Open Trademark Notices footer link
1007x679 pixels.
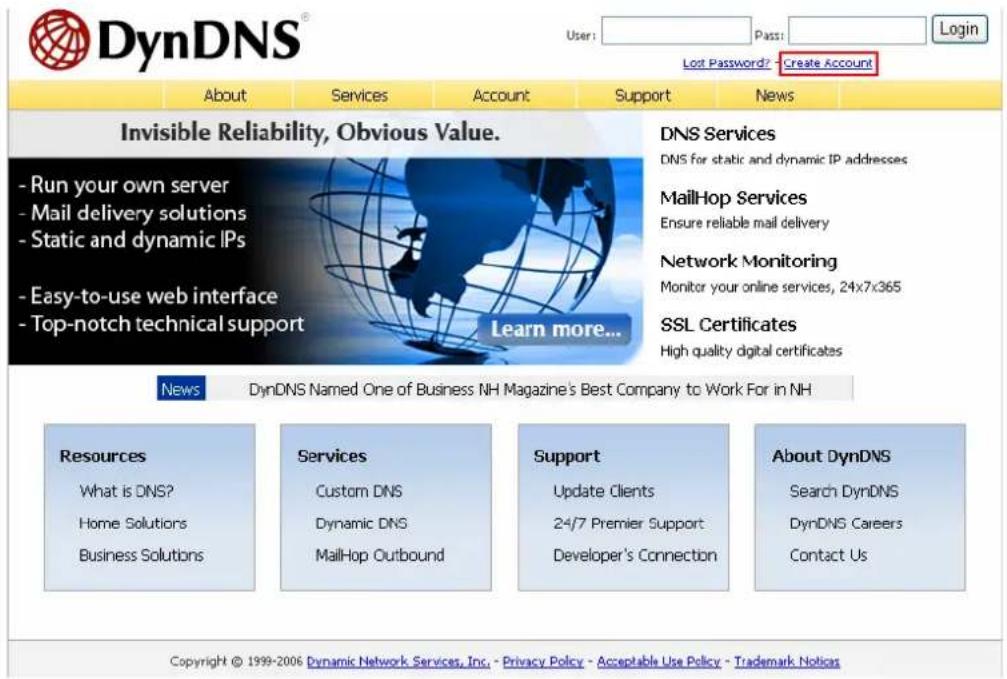pyautogui.click(x=787, y=661)
